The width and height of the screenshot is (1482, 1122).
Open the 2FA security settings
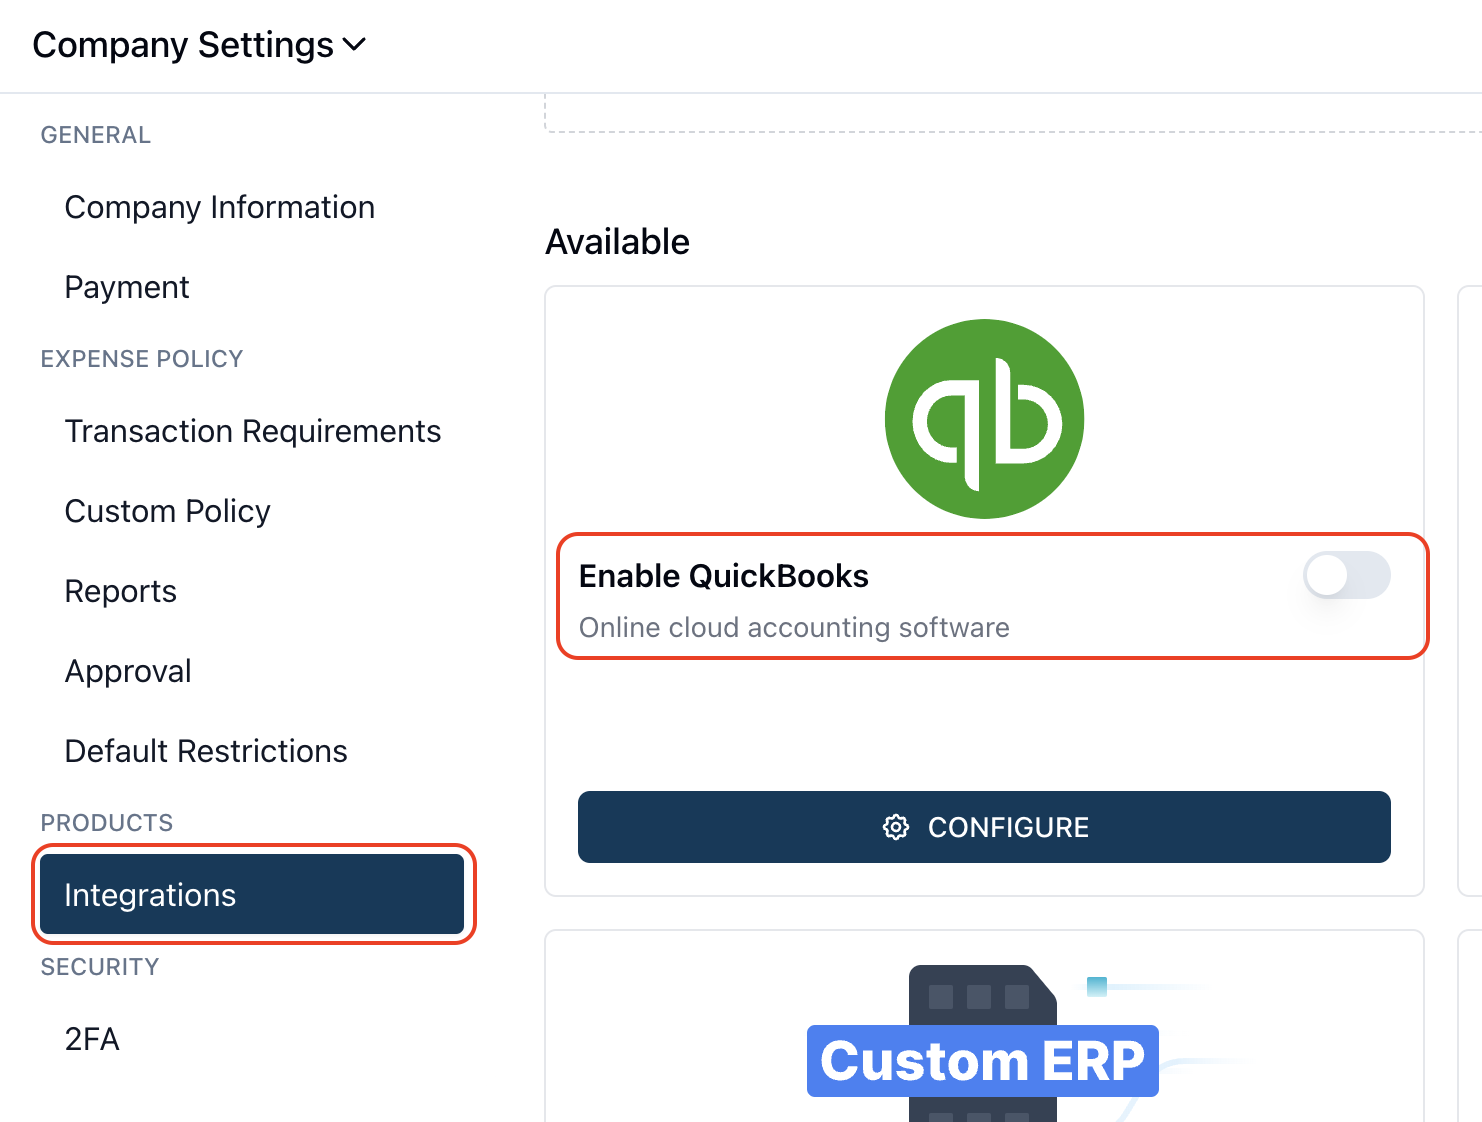[92, 1039]
